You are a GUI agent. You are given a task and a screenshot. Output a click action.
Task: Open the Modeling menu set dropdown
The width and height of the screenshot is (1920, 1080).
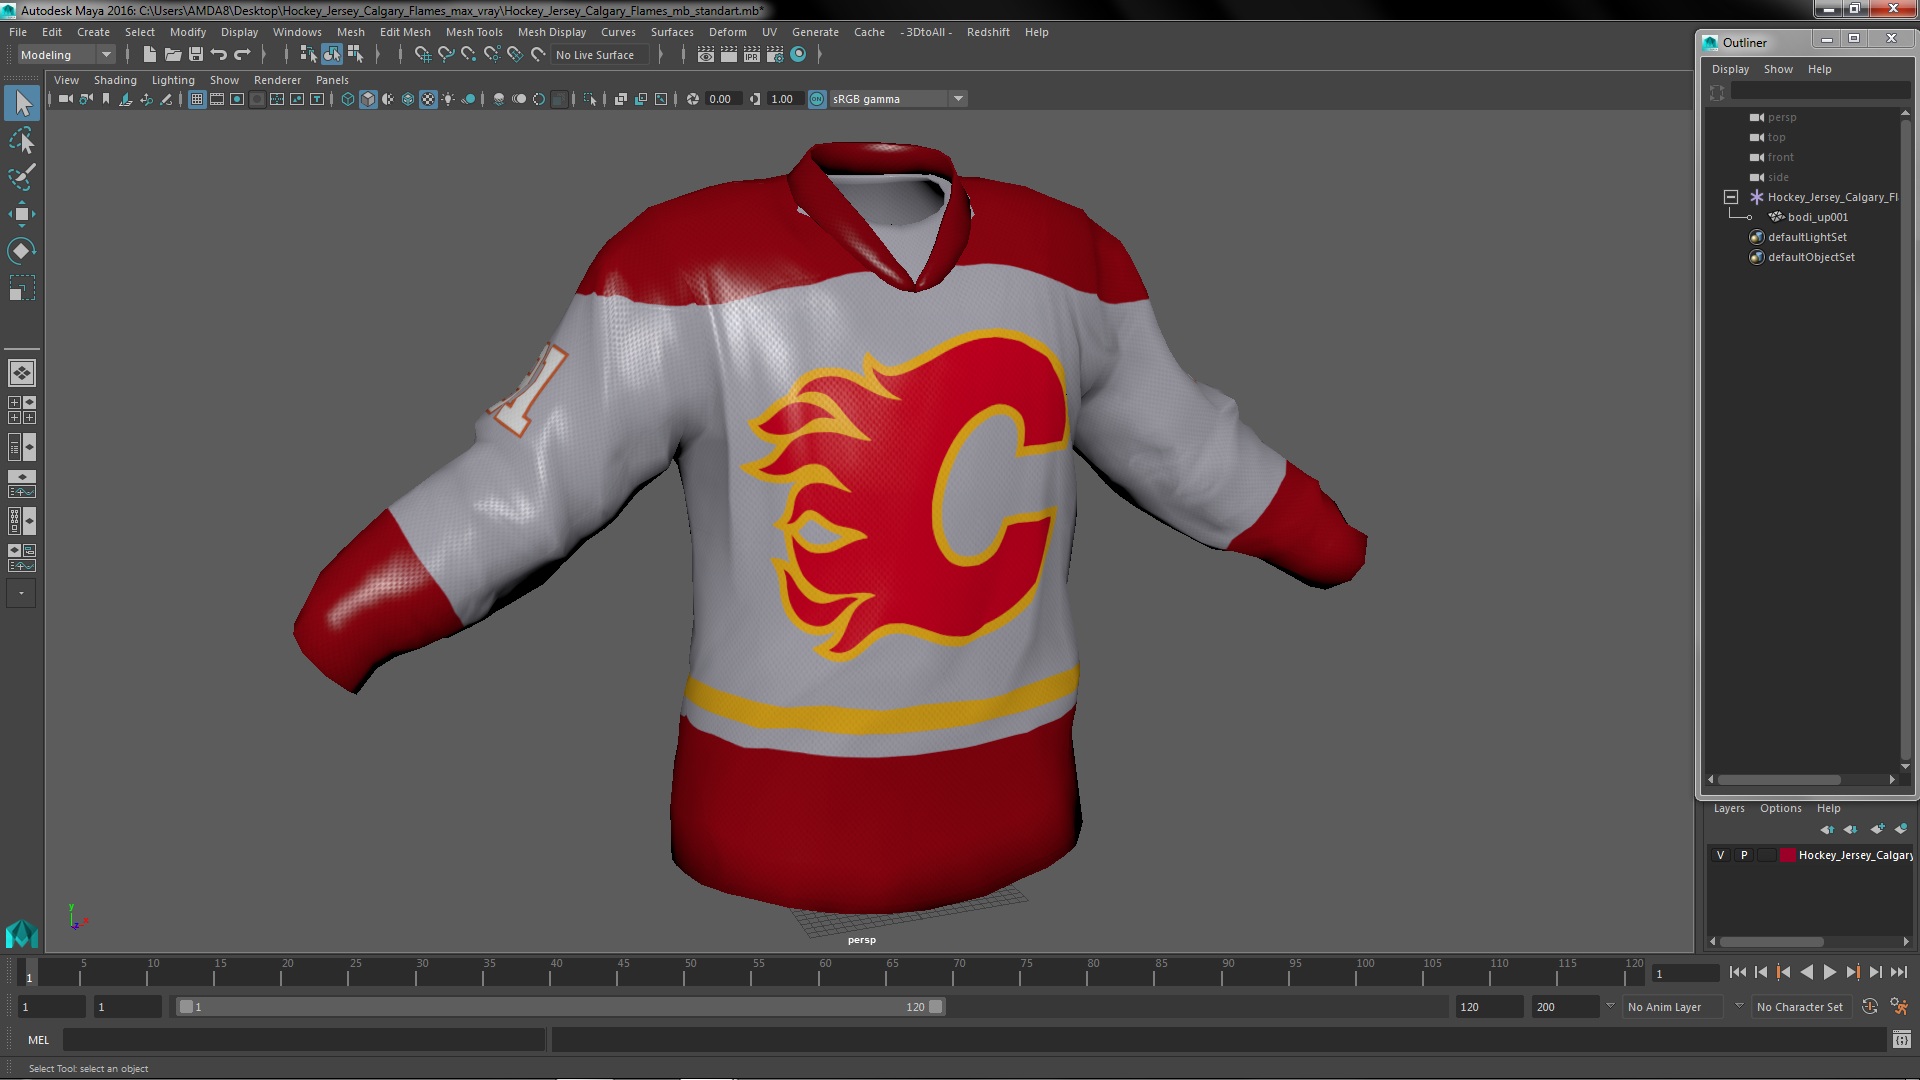pos(66,55)
